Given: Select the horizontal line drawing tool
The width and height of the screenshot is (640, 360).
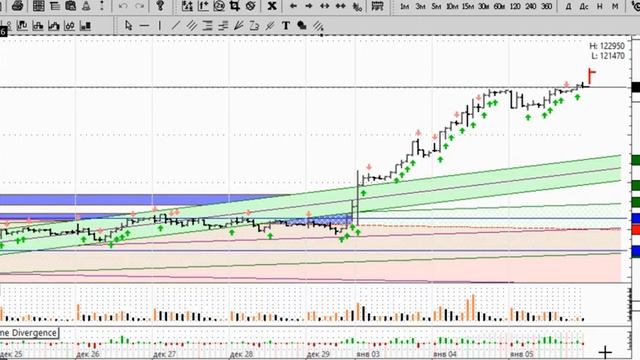Looking at the screenshot, I should 144,26.
